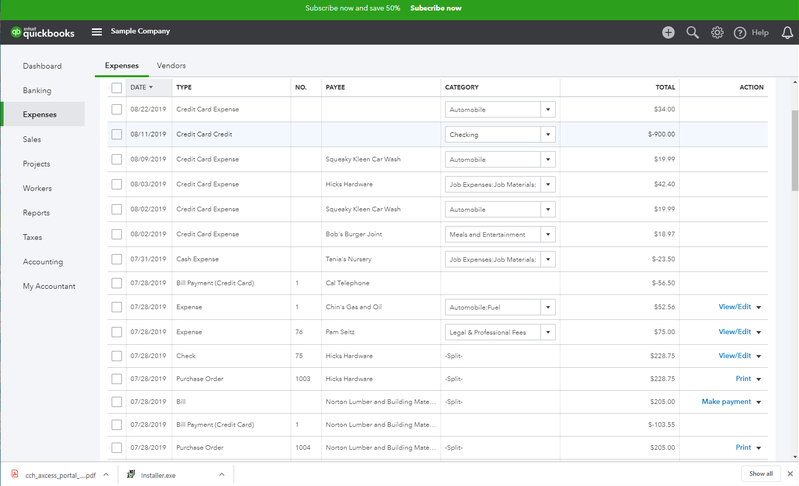This screenshot has height=486, width=799.
Task: Open Installer.exe download options chevron
Action: [222, 474]
